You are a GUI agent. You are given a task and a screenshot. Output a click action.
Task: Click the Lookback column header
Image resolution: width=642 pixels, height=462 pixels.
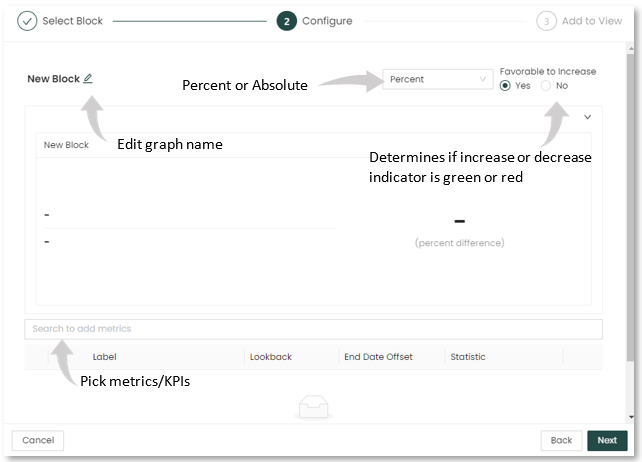coord(269,357)
